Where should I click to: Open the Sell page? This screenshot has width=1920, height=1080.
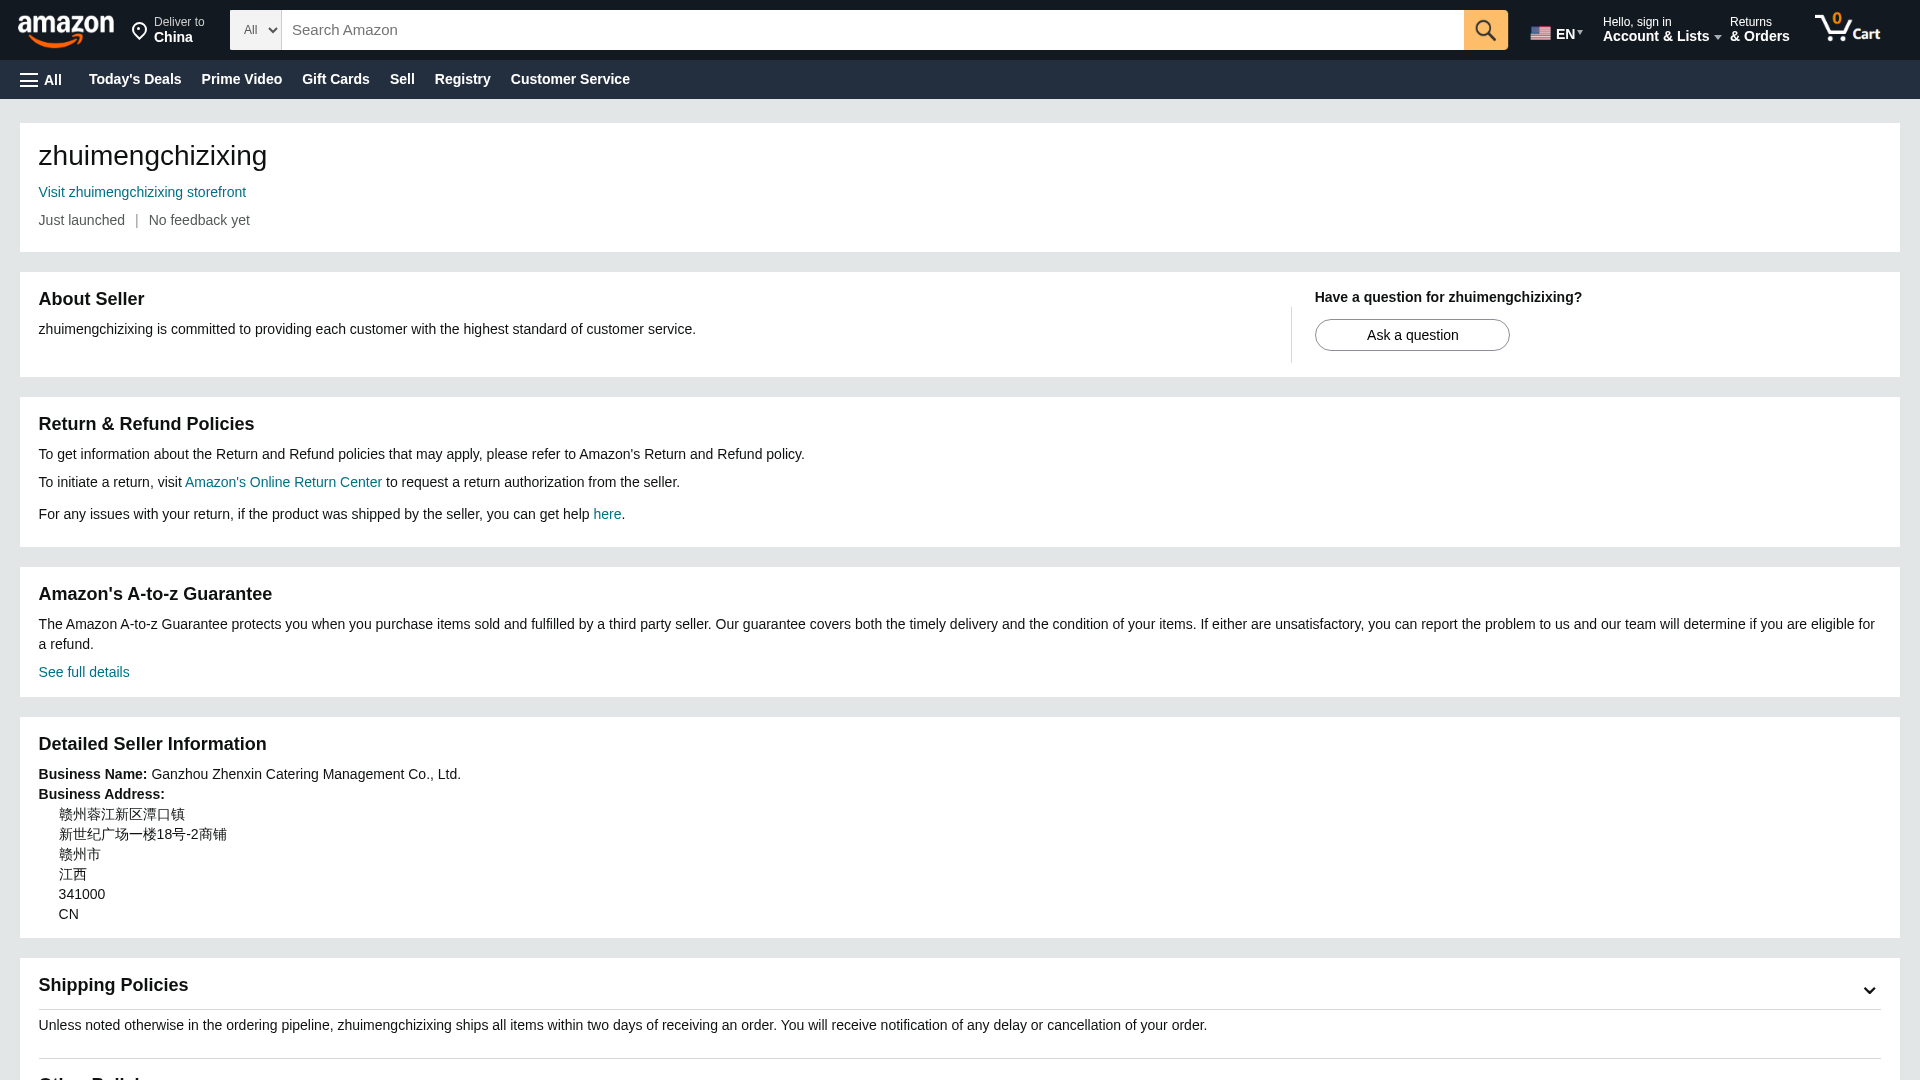[402, 79]
